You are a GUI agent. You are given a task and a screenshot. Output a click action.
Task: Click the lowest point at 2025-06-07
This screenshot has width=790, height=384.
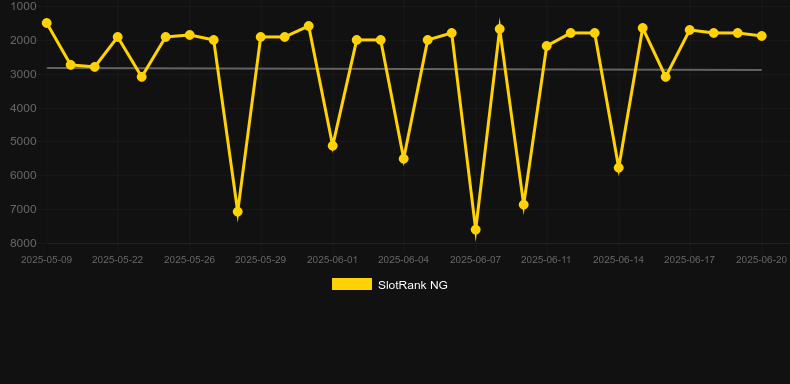476,230
